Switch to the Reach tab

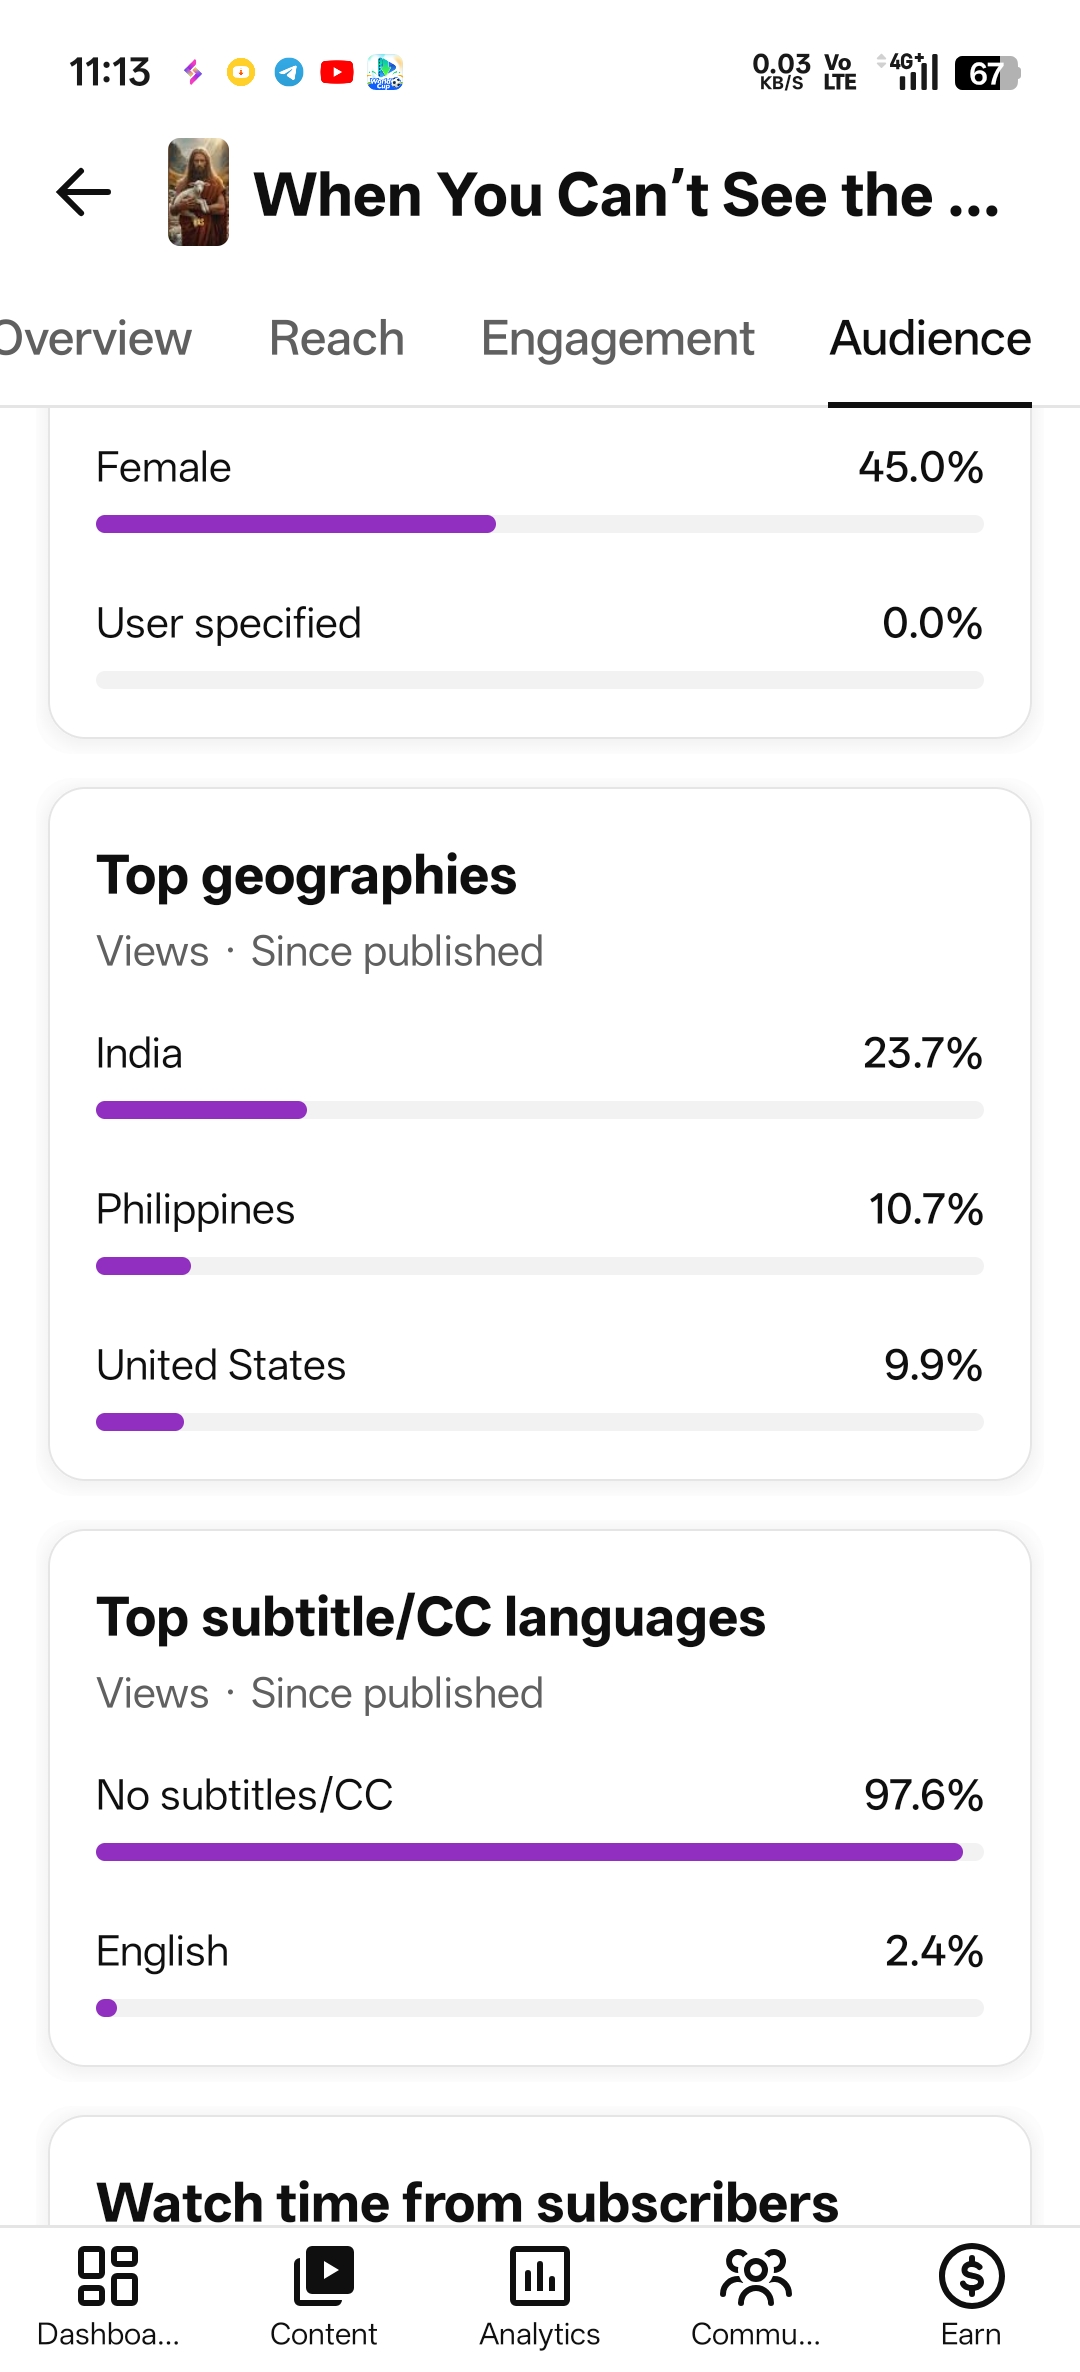click(x=337, y=339)
